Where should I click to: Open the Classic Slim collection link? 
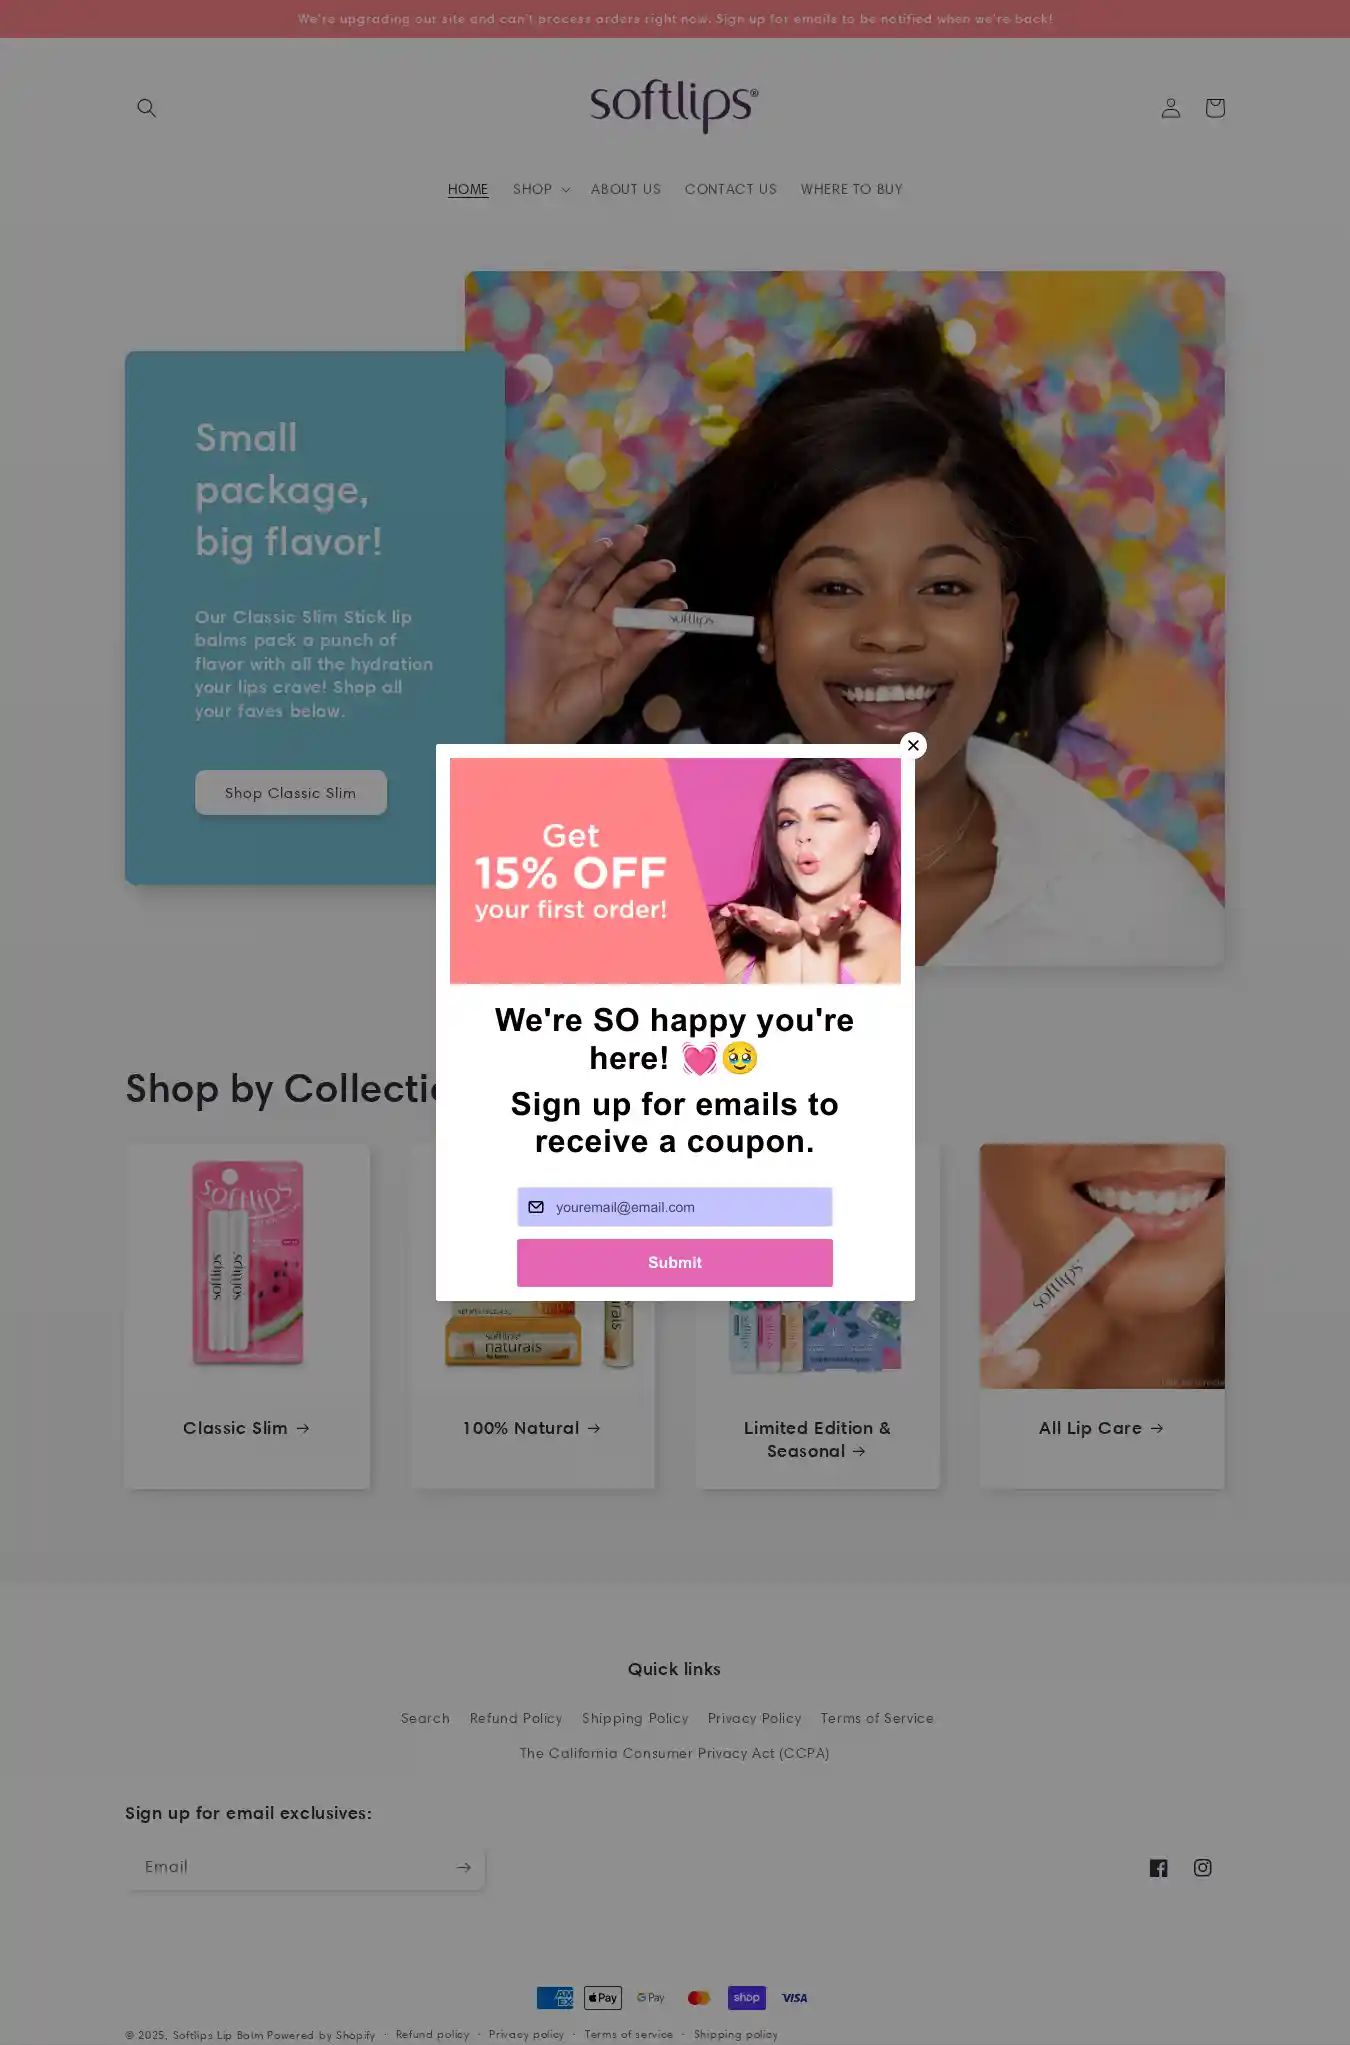[x=247, y=1428]
